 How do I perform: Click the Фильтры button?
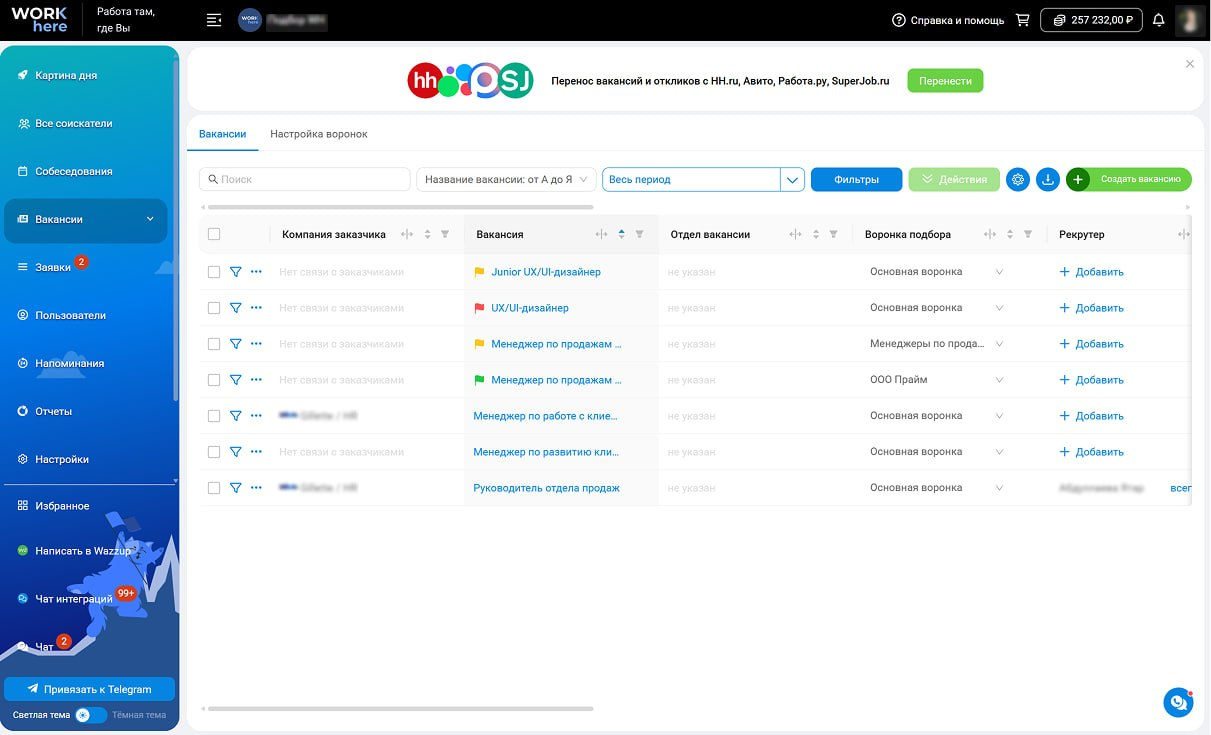[x=856, y=180]
